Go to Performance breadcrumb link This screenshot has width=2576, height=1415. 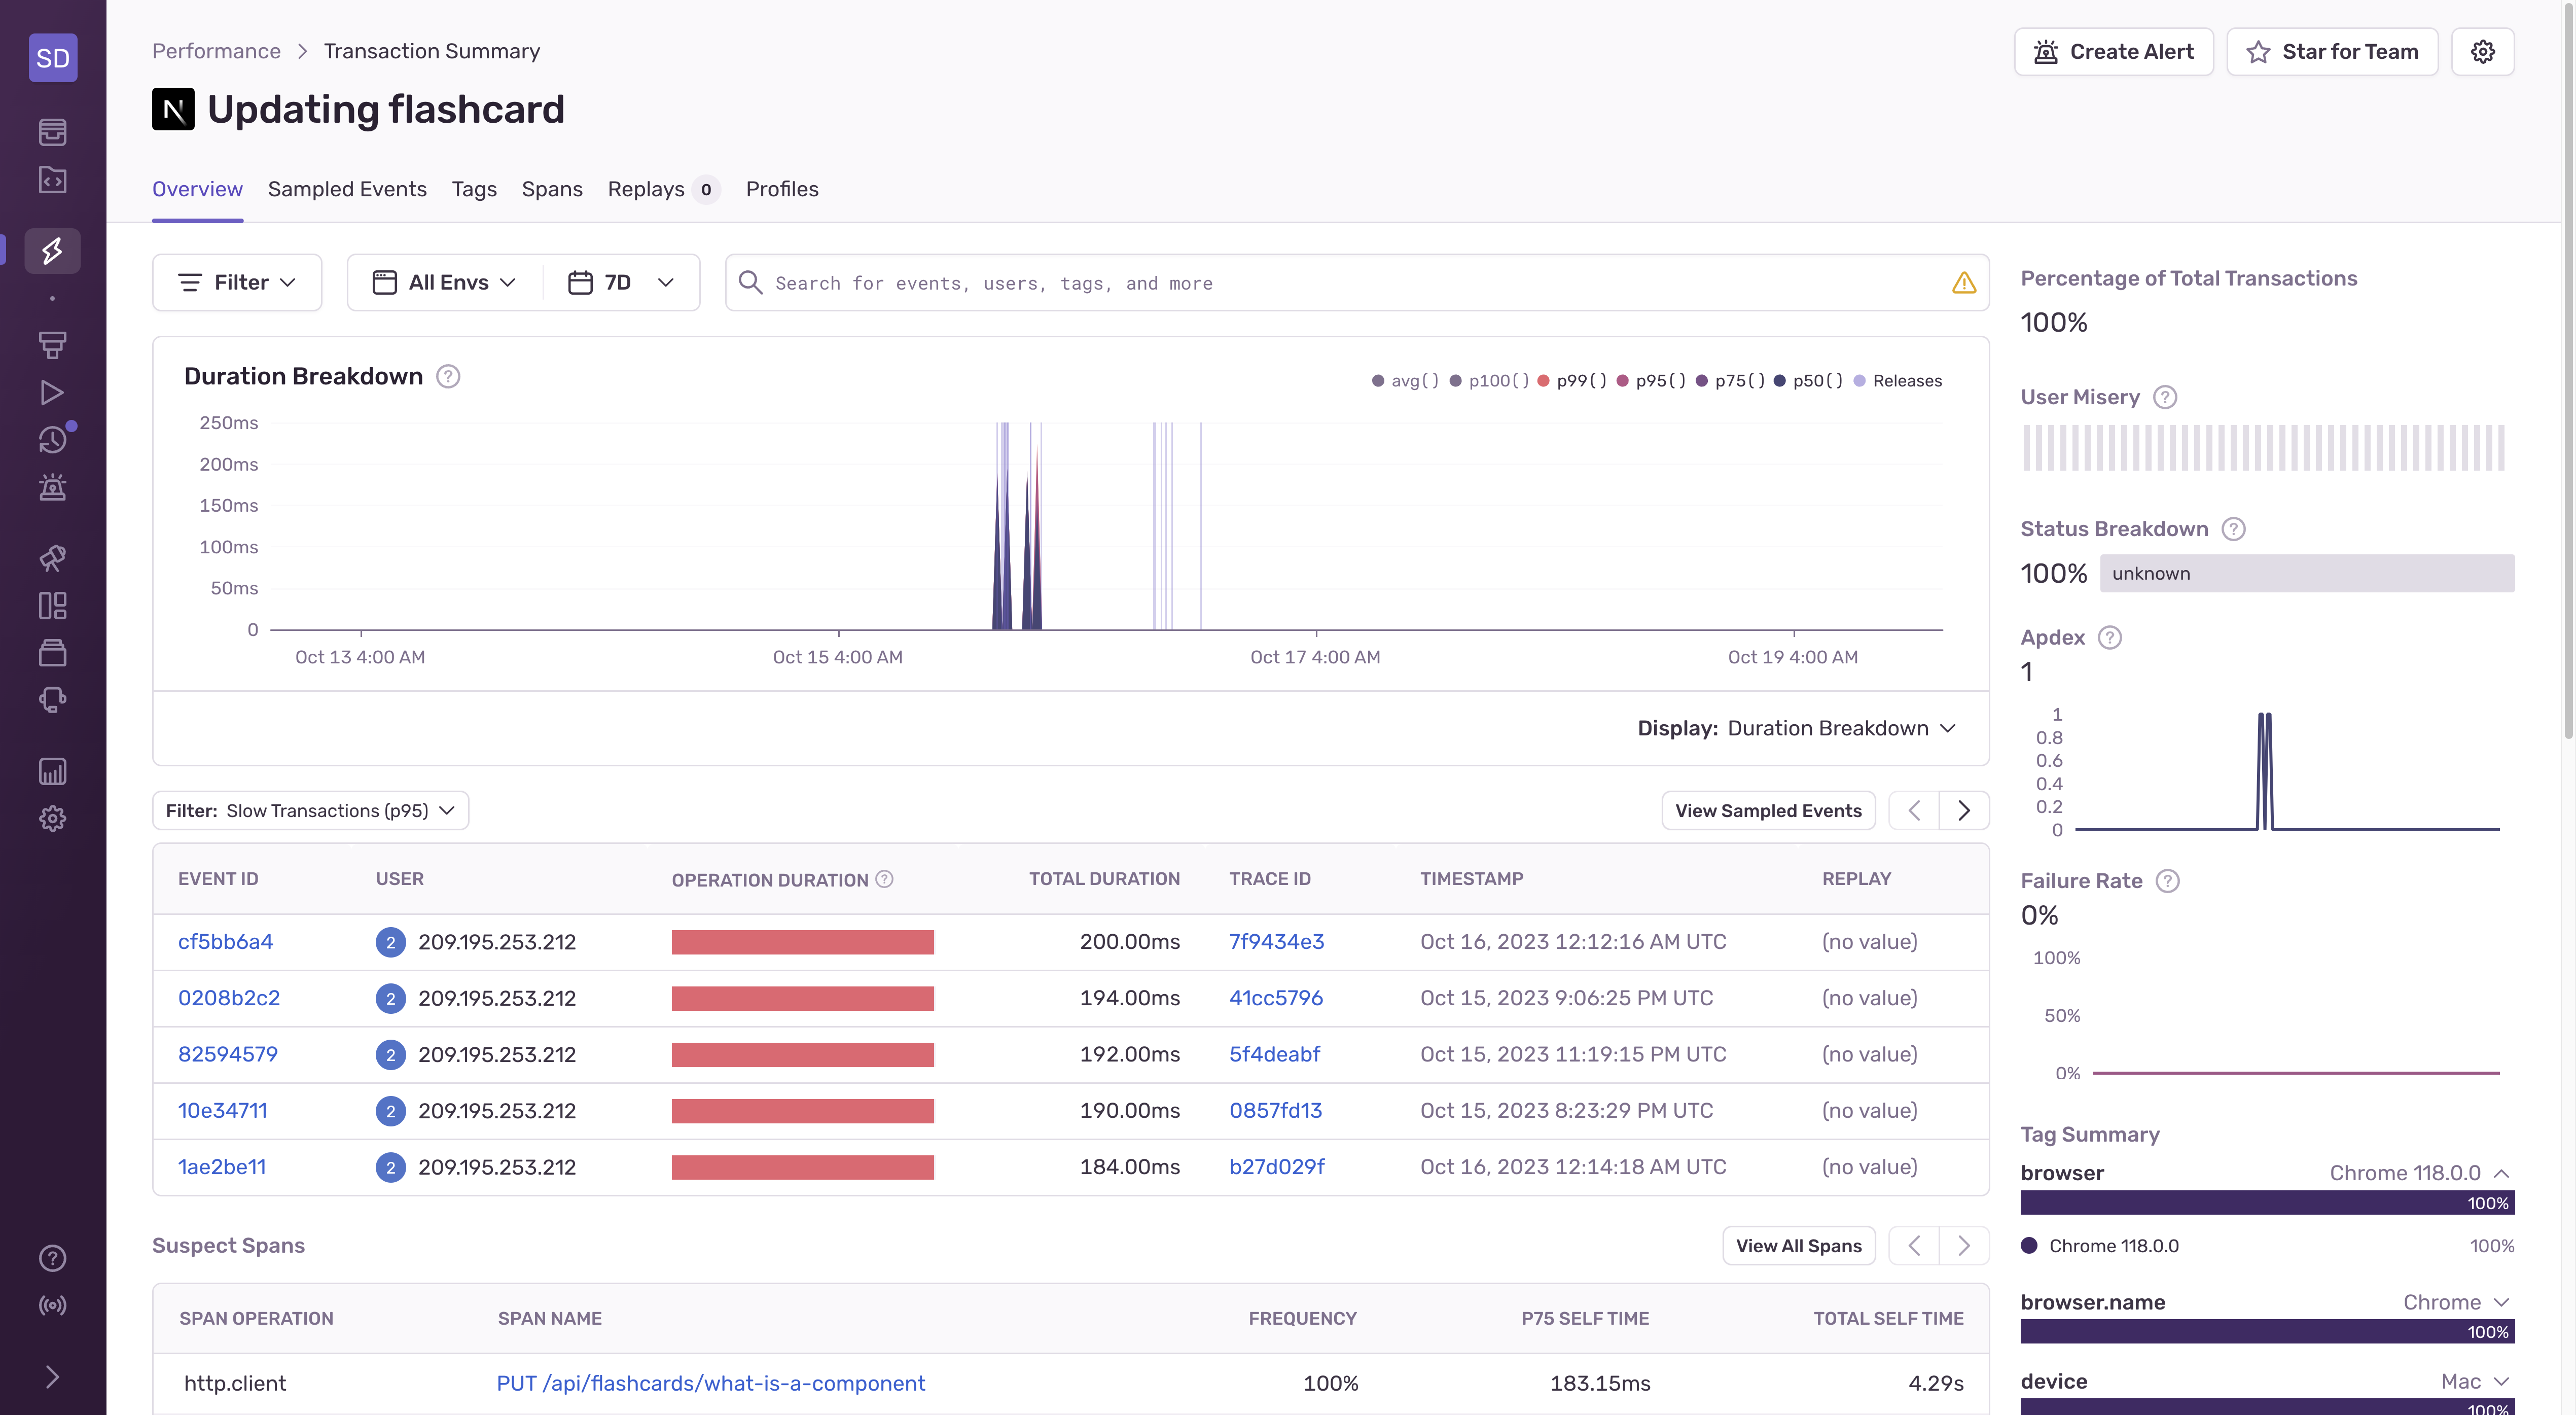[216, 51]
